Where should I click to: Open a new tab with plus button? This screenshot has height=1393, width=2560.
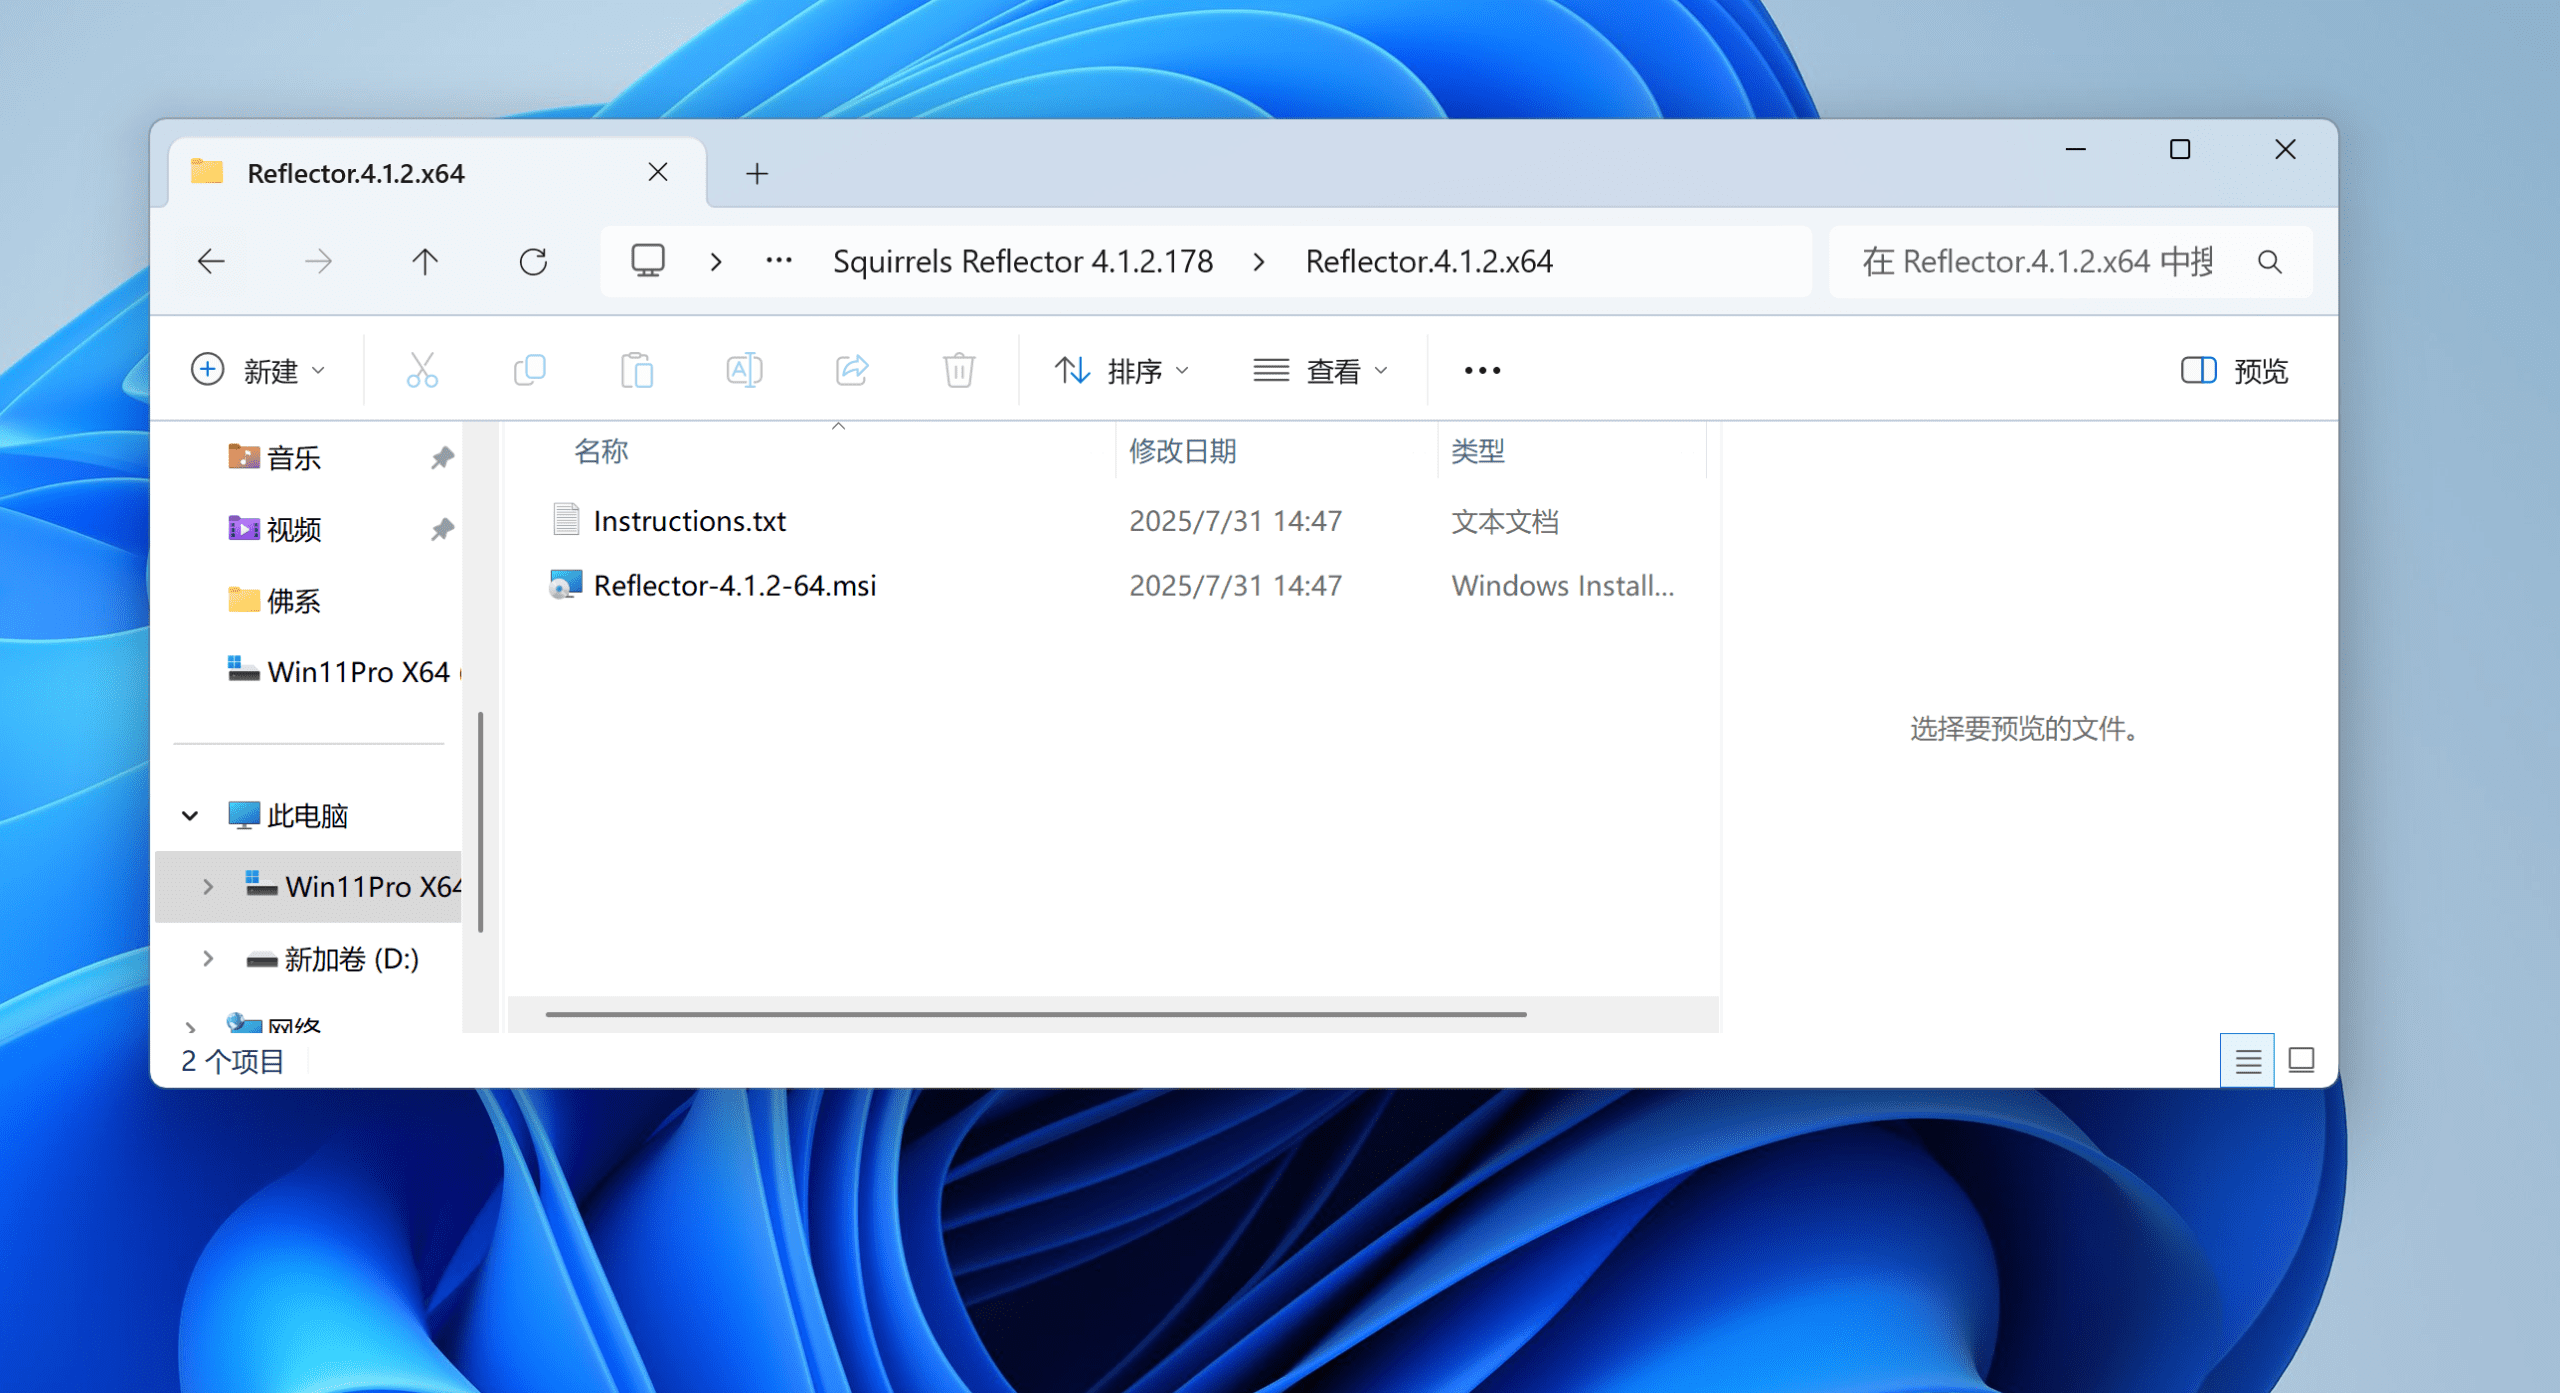(757, 174)
